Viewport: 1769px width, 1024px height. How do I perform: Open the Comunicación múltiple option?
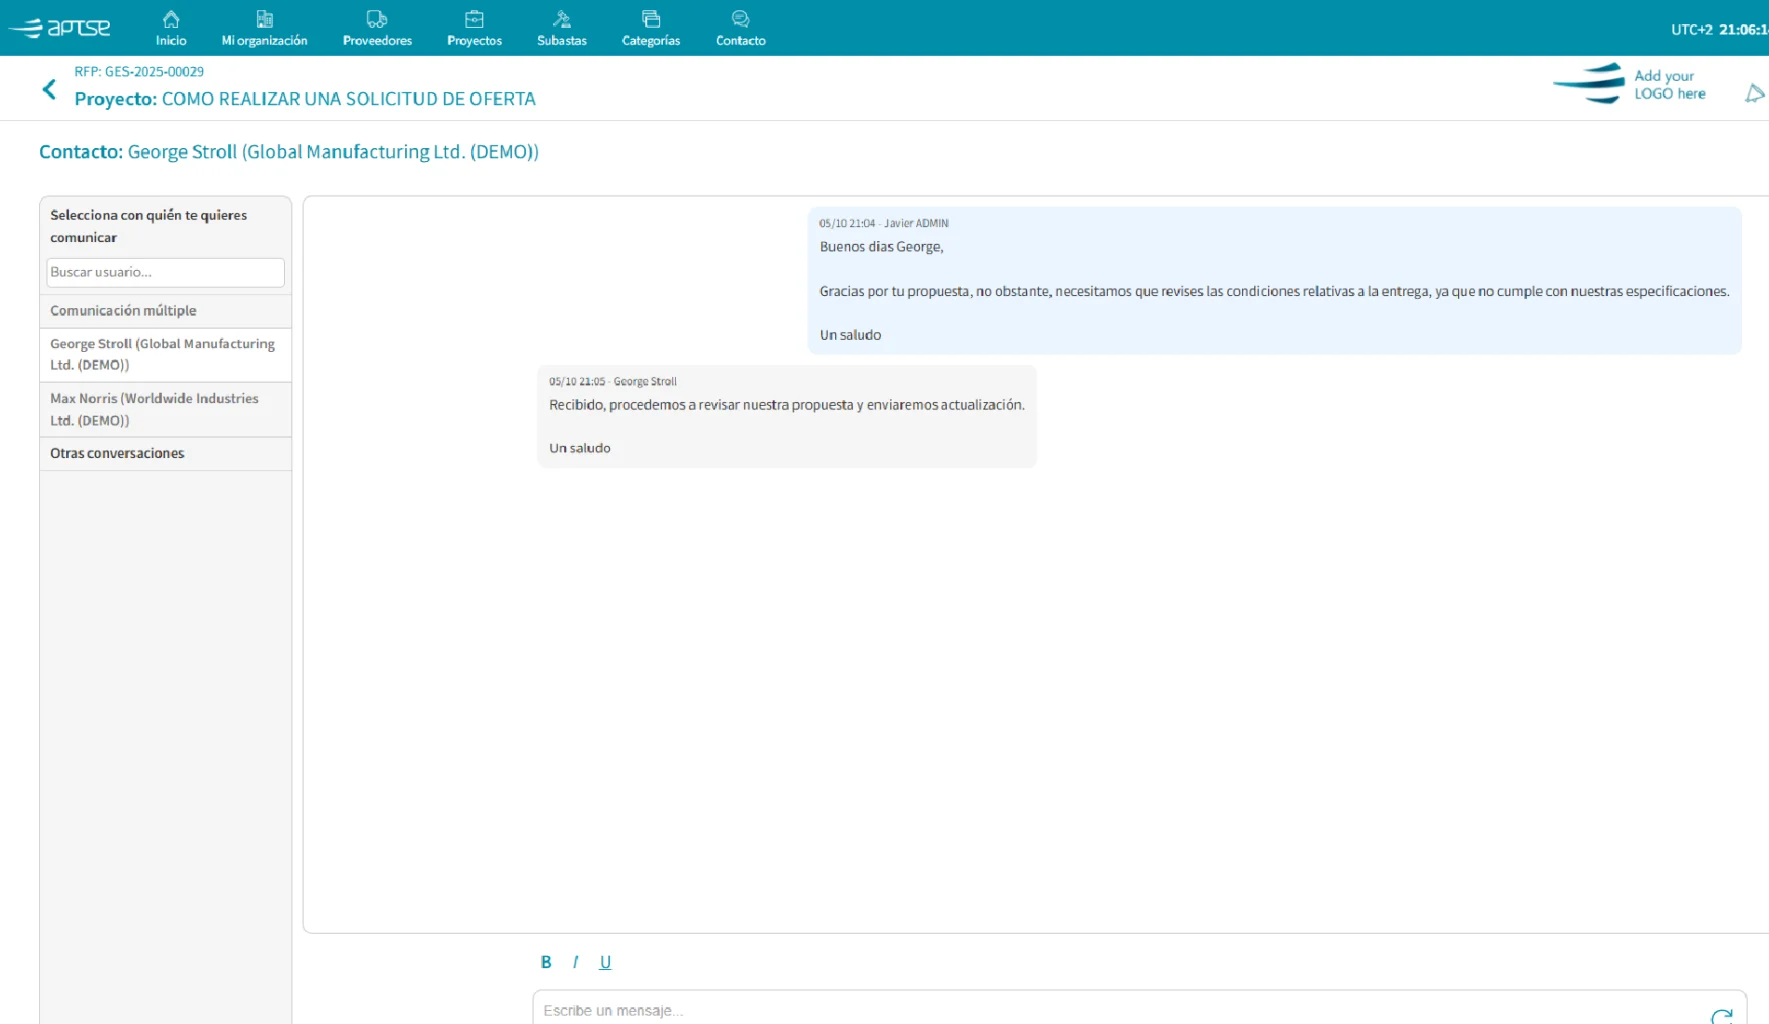(x=123, y=310)
